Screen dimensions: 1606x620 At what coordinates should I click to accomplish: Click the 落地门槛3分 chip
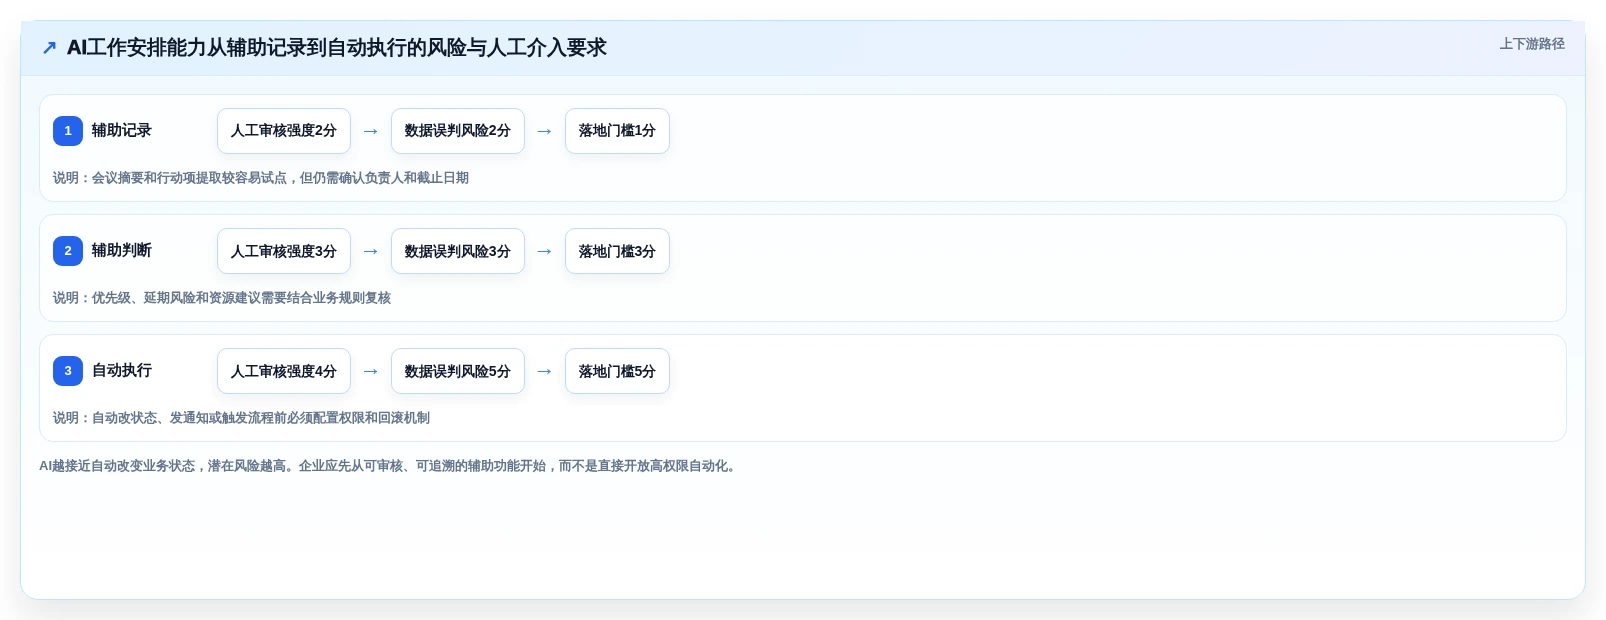click(617, 251)
